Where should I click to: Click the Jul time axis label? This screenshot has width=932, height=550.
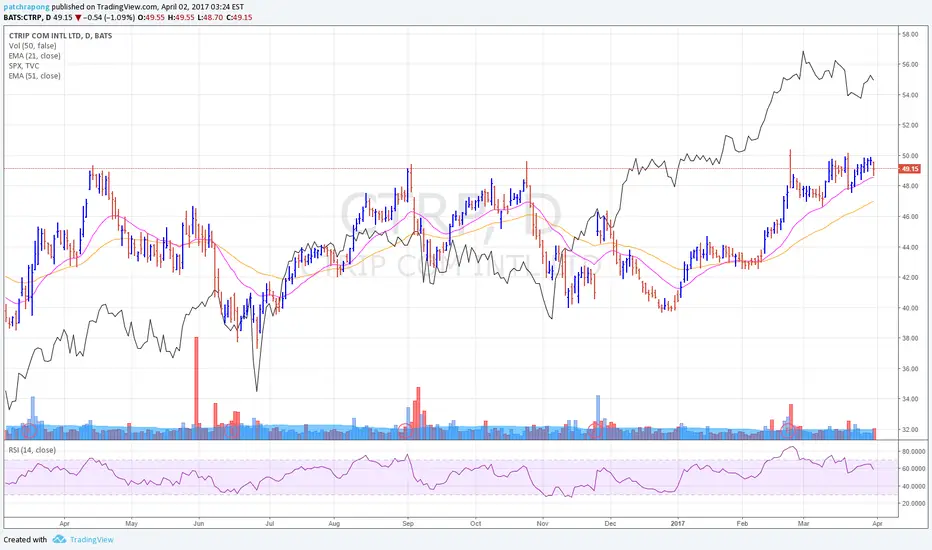pos(269,524)
